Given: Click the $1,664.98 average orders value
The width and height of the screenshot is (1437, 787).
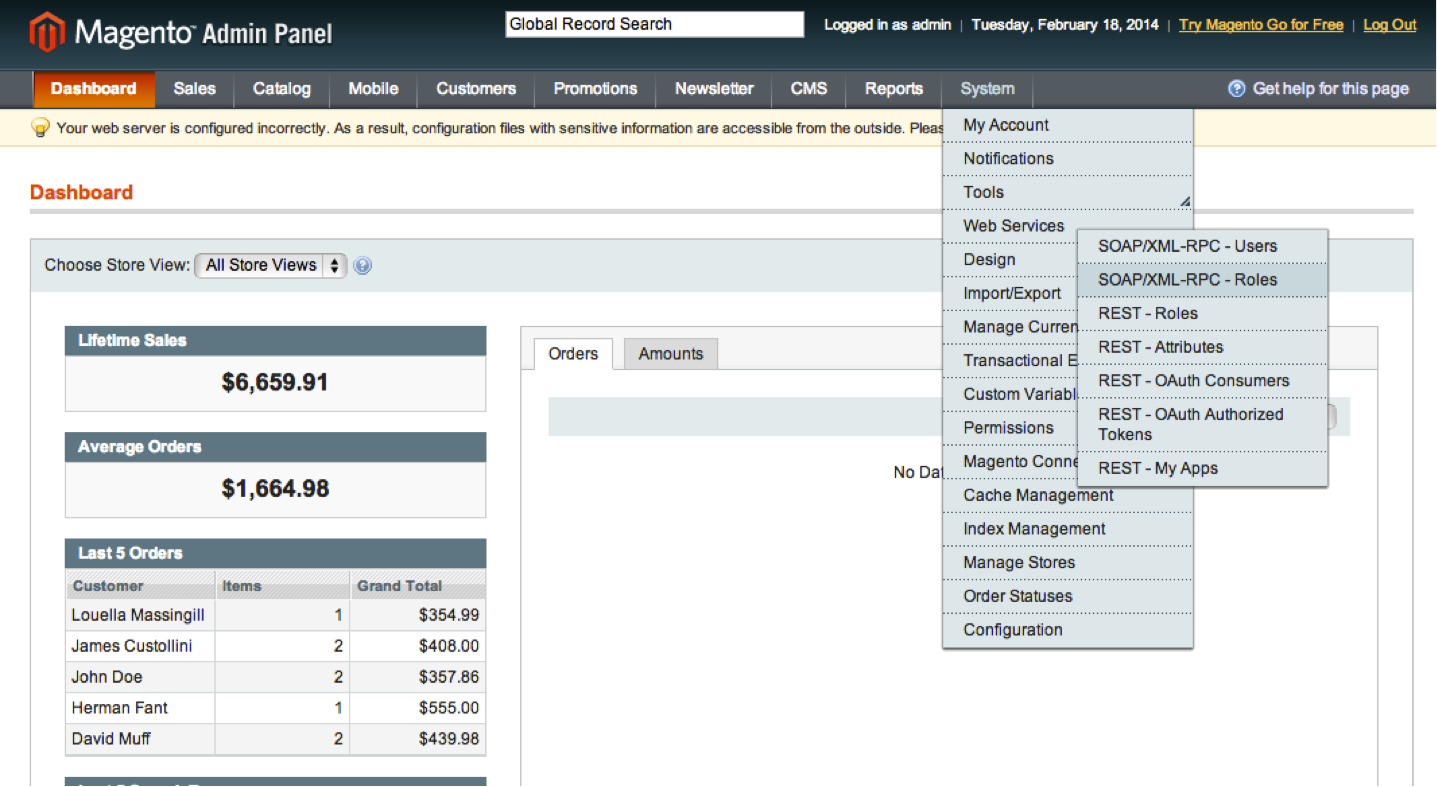Looking at the screenshot, I should [x=275, y=489].
